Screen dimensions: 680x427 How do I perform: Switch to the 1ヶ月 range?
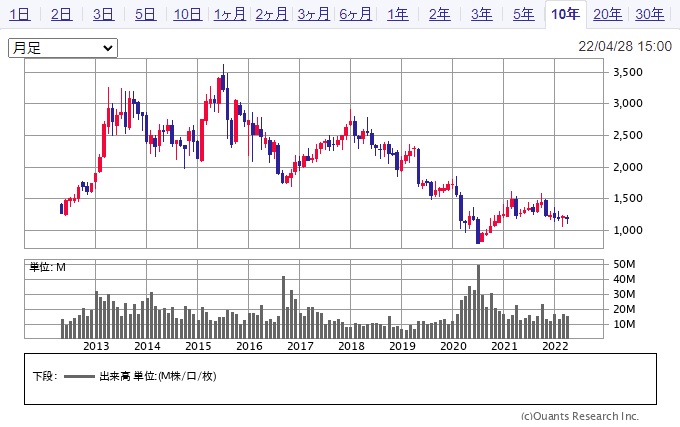pos(229,14)
